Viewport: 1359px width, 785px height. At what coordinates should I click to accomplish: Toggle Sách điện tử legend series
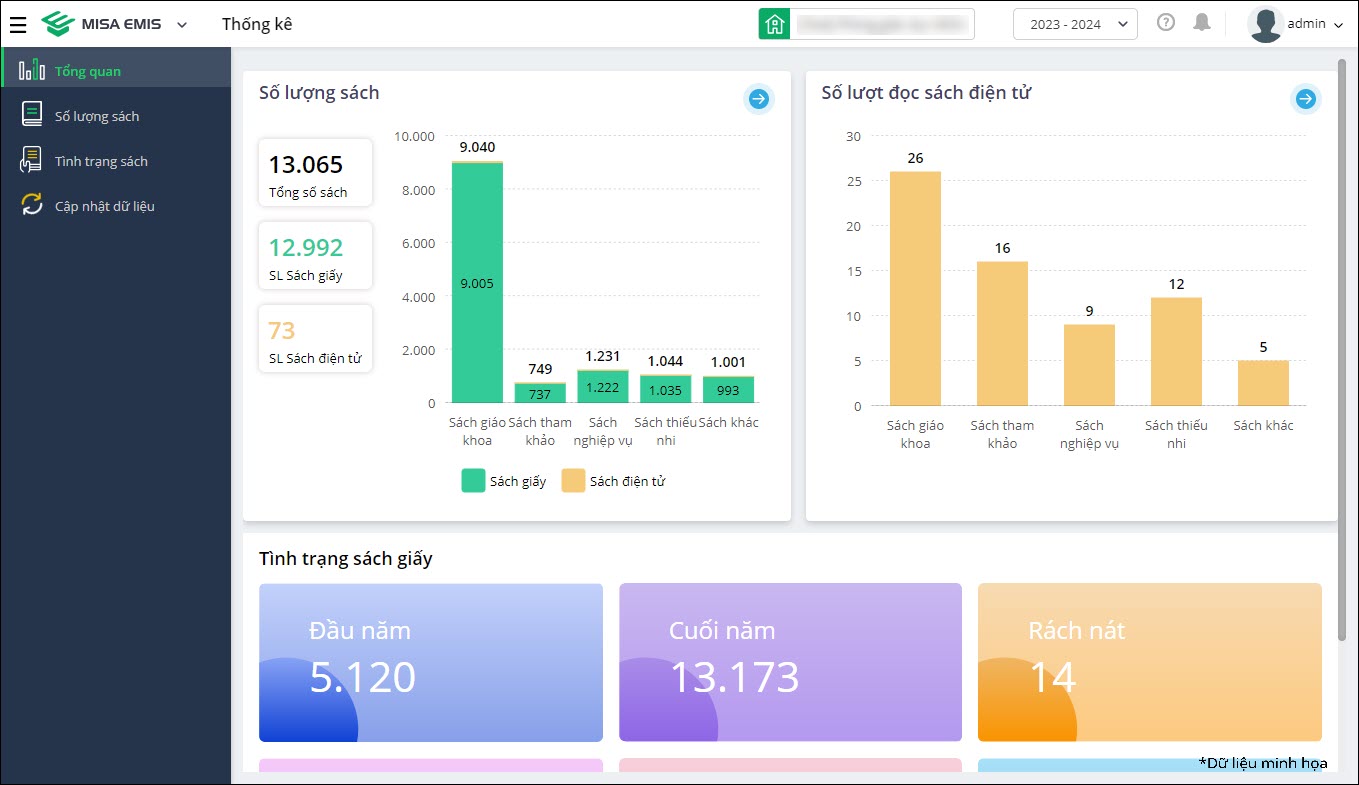pos(612,481)
